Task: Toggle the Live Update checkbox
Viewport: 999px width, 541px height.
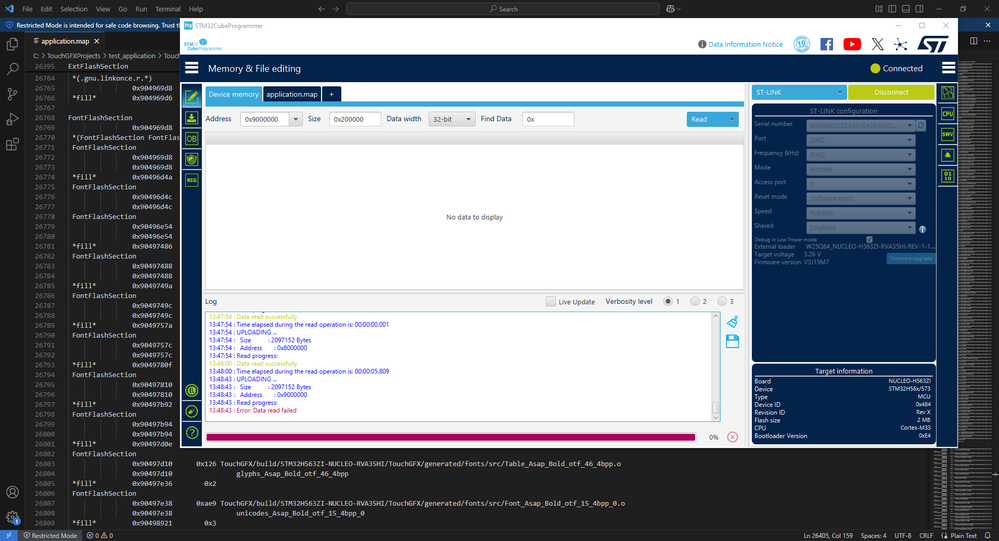Action: click(x=550, y=301)
